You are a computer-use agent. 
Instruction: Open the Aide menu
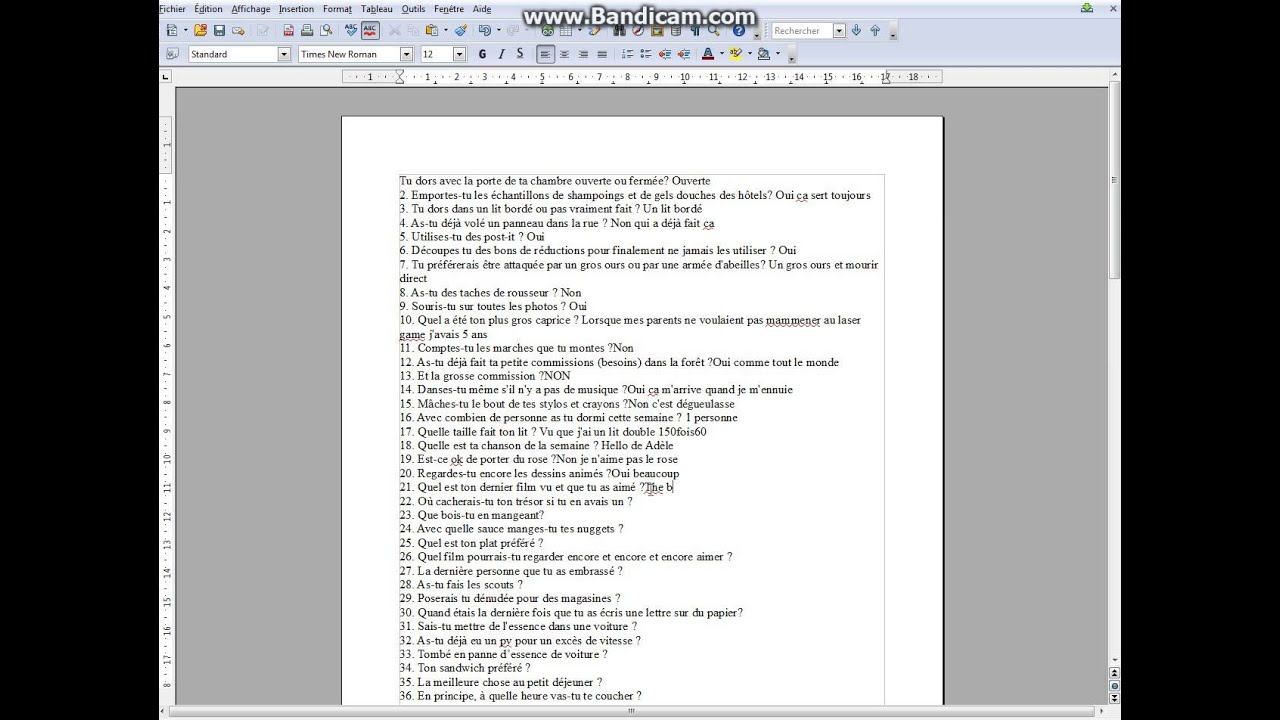[x=482, y=9]
